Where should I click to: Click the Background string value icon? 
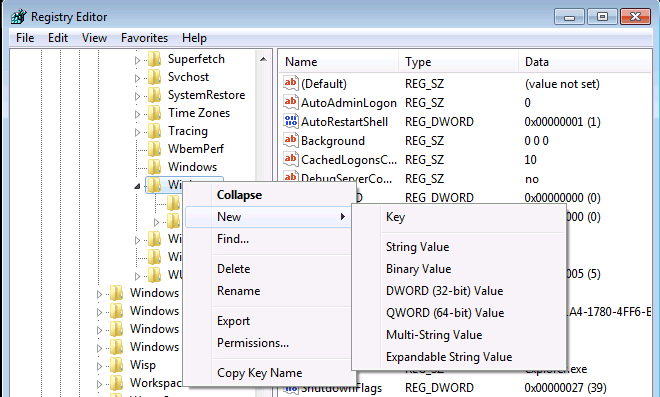point(290,140)
